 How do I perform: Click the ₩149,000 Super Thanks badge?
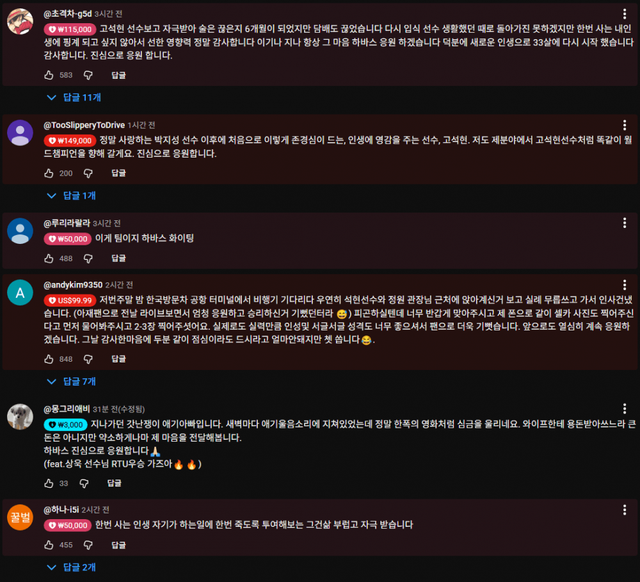(70, 140)
